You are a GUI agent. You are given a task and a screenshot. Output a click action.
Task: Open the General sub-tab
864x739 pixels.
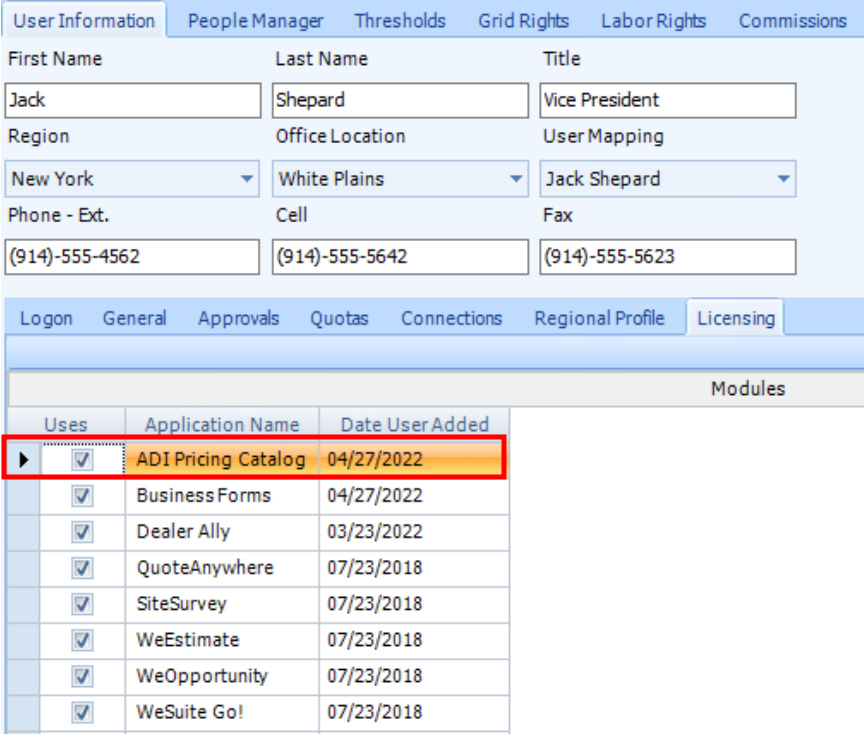(134, 319)
